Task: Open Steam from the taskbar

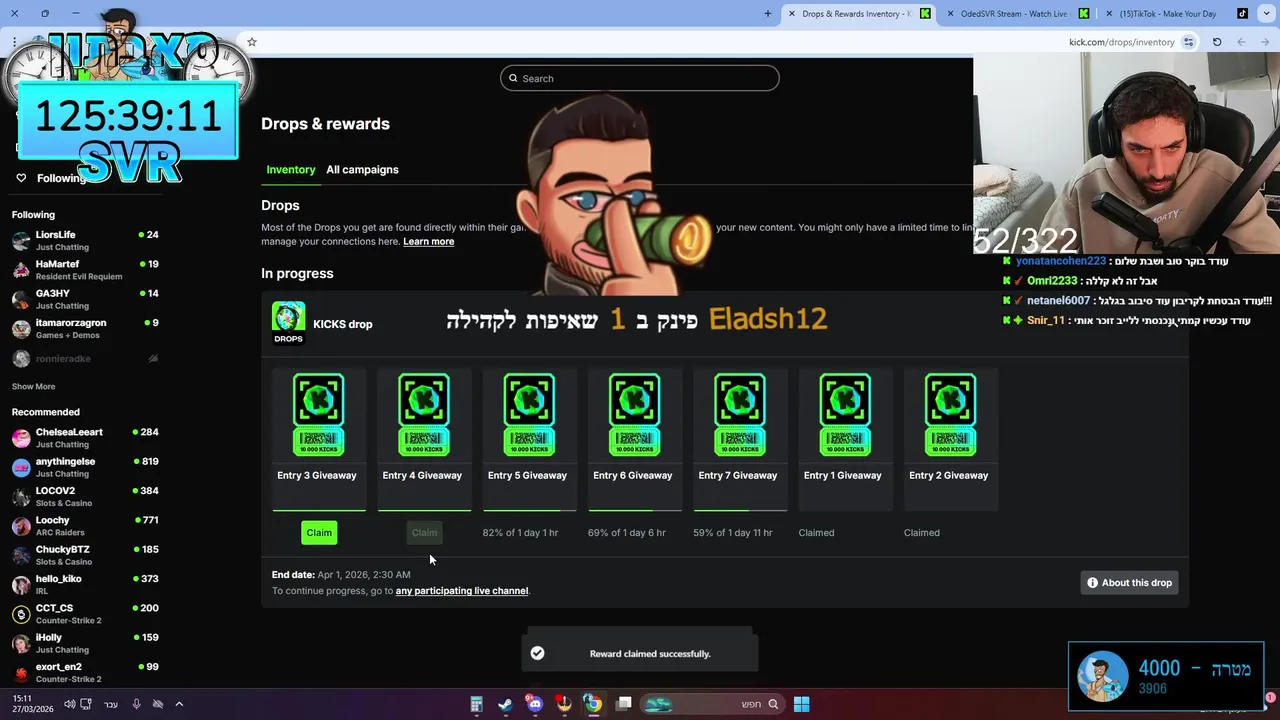Action: click(x=505, y=704)
